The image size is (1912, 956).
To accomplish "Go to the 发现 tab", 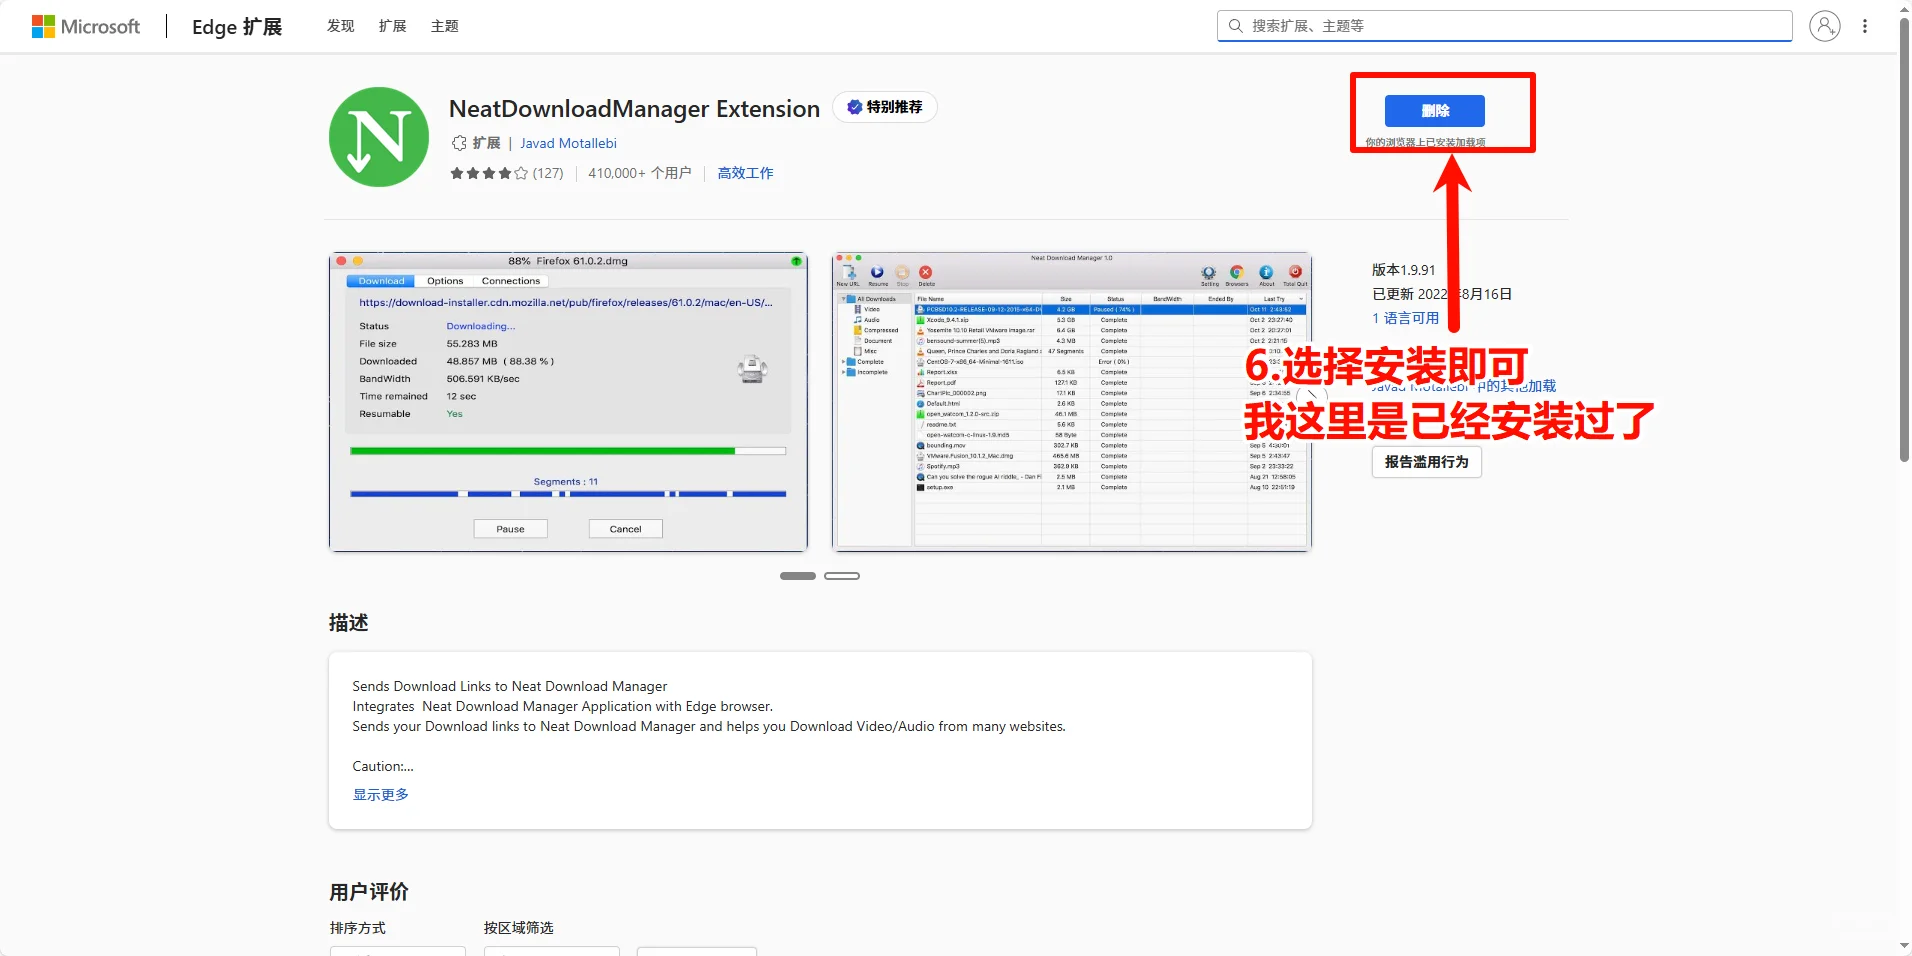I will pos(341,26).
